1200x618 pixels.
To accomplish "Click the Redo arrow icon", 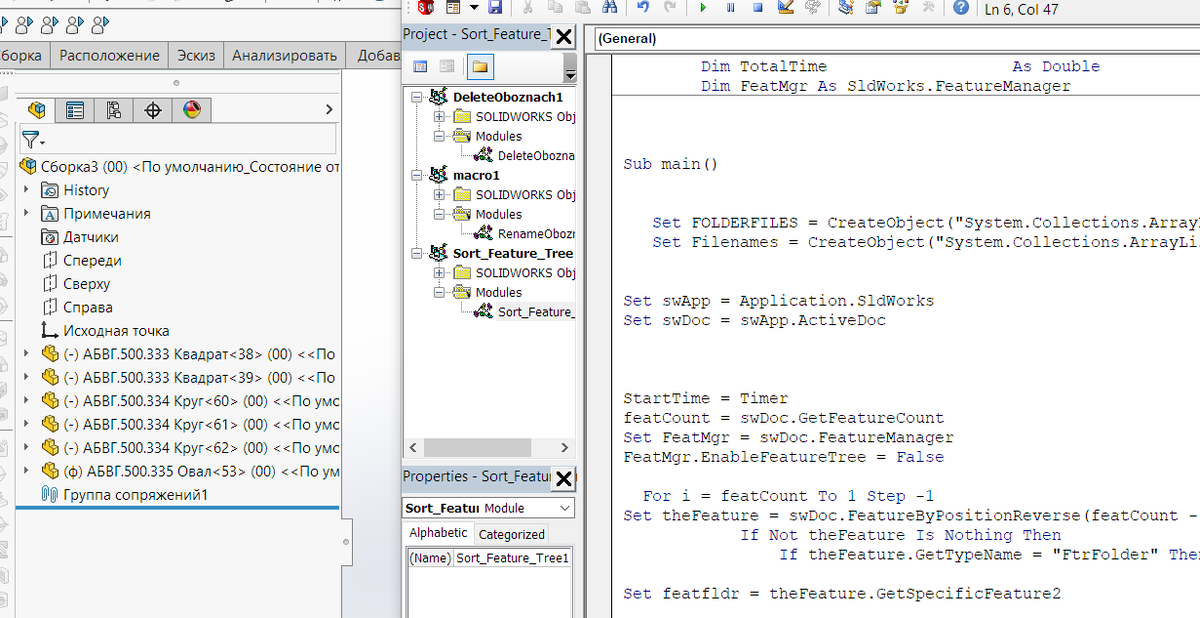I will (670, 7).
